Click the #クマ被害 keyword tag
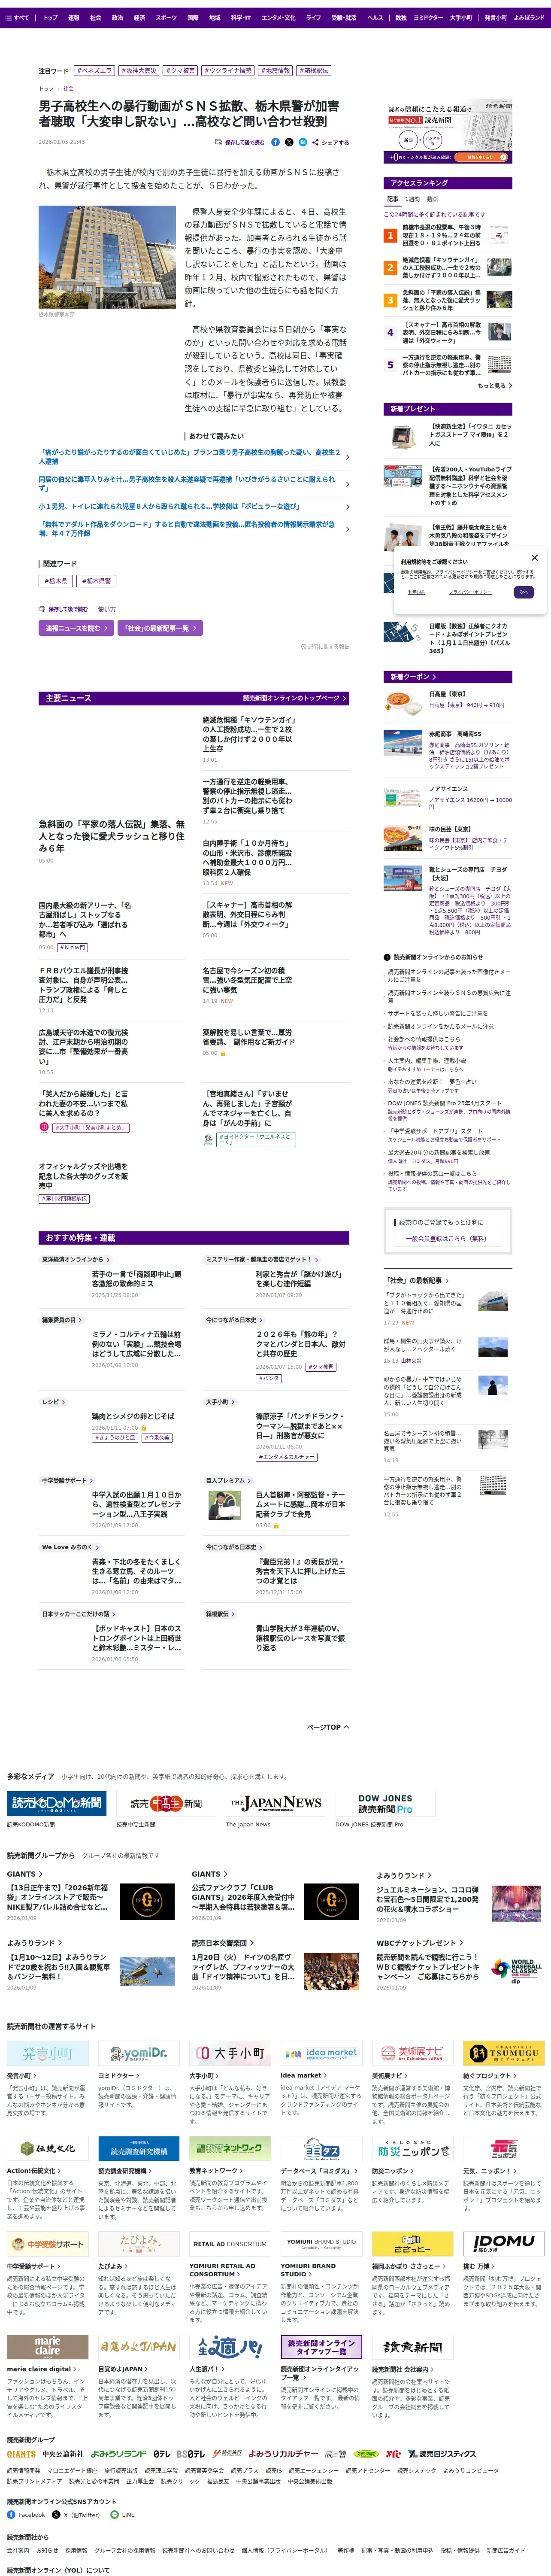This screenshot has width=551, height=2576. pos(180,71)
